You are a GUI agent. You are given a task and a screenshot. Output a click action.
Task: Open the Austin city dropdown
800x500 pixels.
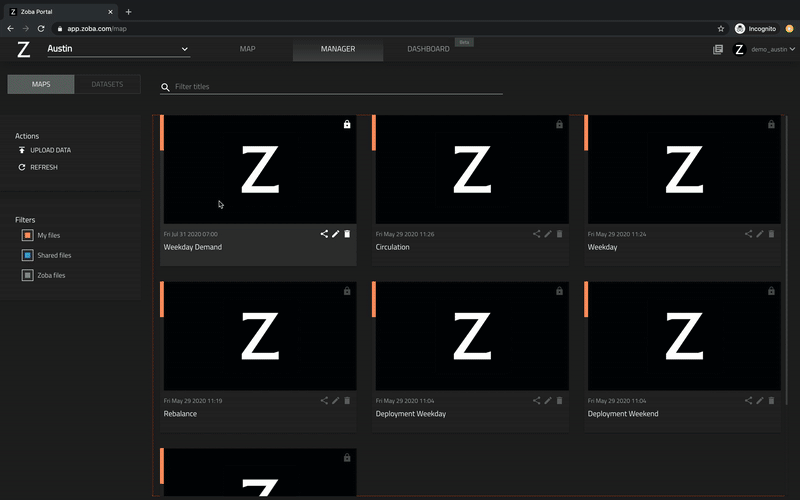point(118,49)
